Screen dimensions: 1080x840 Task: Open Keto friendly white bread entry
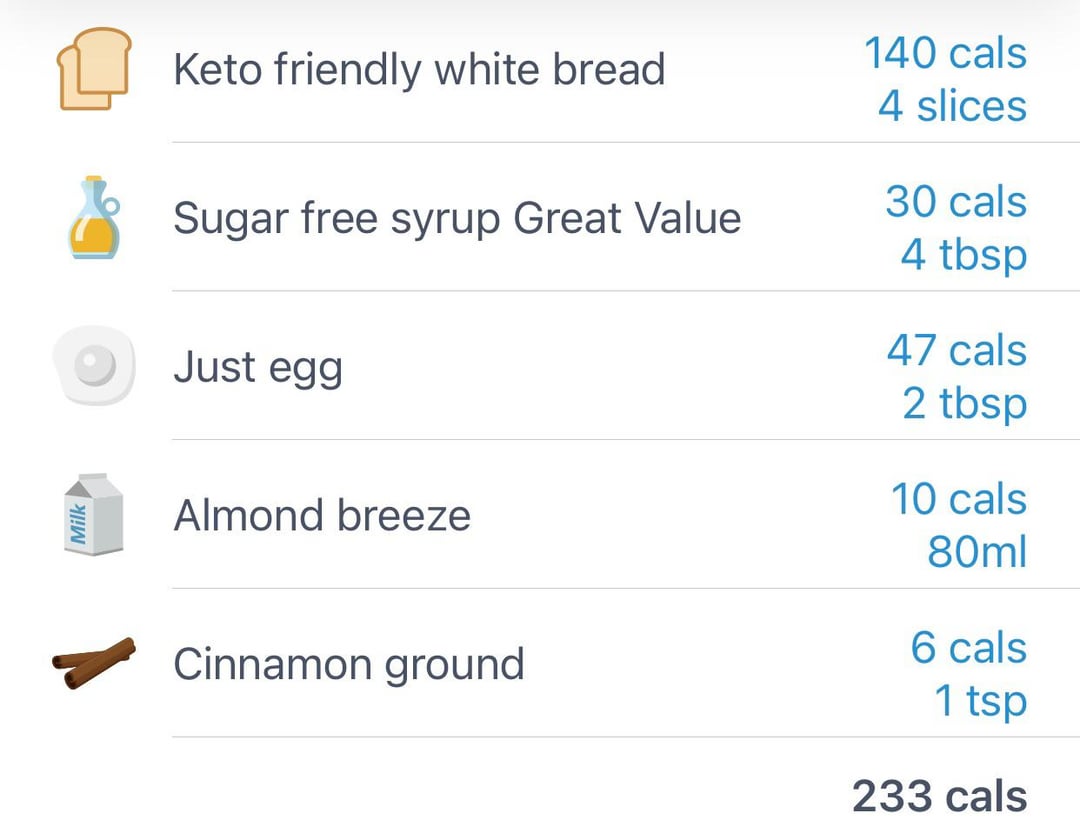(x=419, y=70)
